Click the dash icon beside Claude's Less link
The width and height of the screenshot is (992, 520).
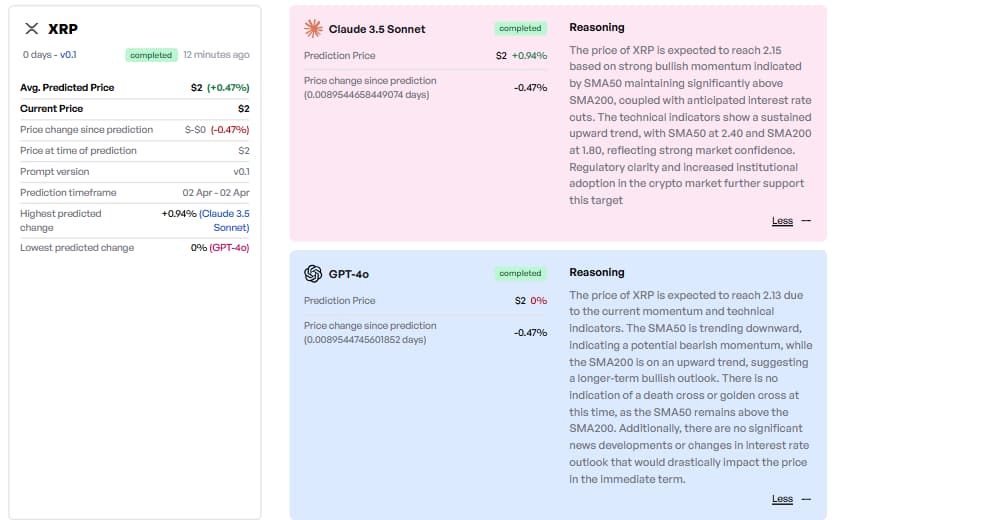click(x=806, y=221)
